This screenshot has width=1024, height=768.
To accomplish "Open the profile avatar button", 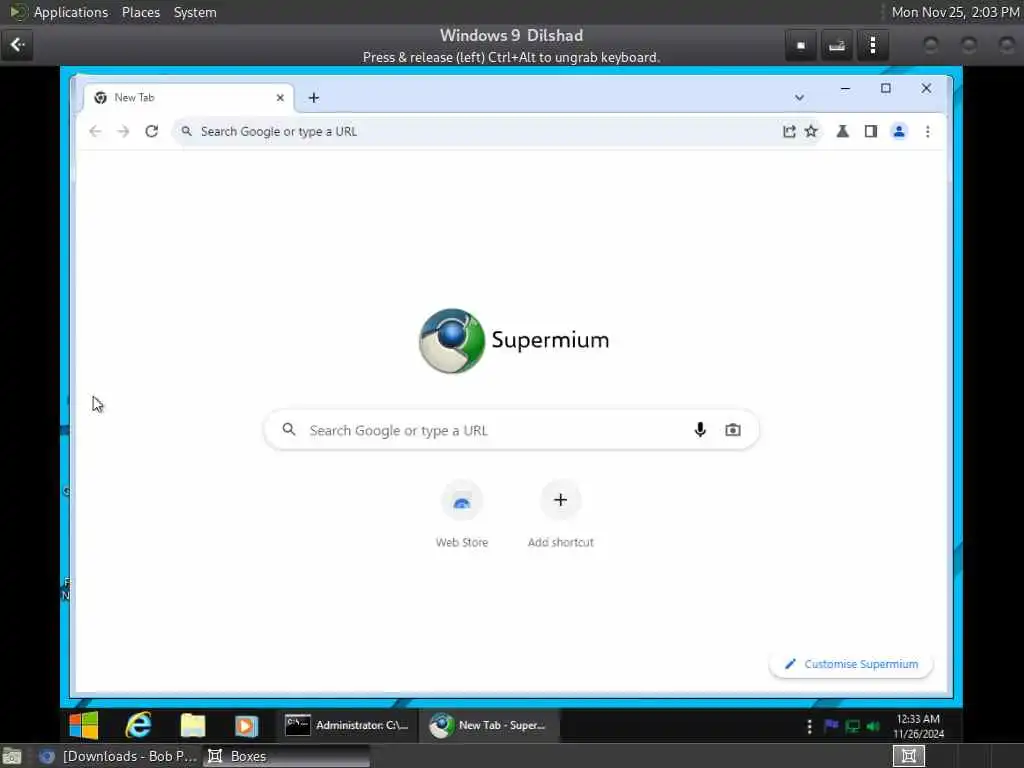I will [899, 131].
